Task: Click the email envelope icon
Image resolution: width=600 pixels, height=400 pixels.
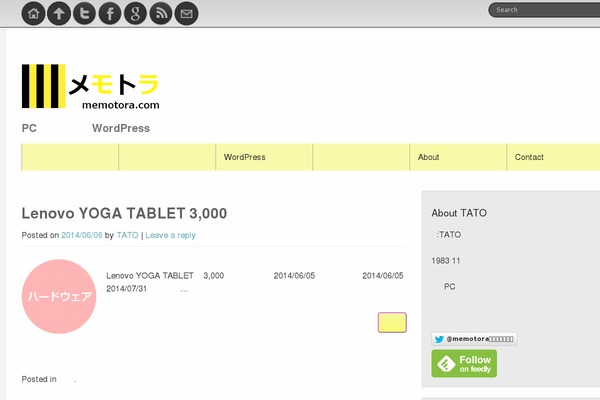Action: click(186, 13)
